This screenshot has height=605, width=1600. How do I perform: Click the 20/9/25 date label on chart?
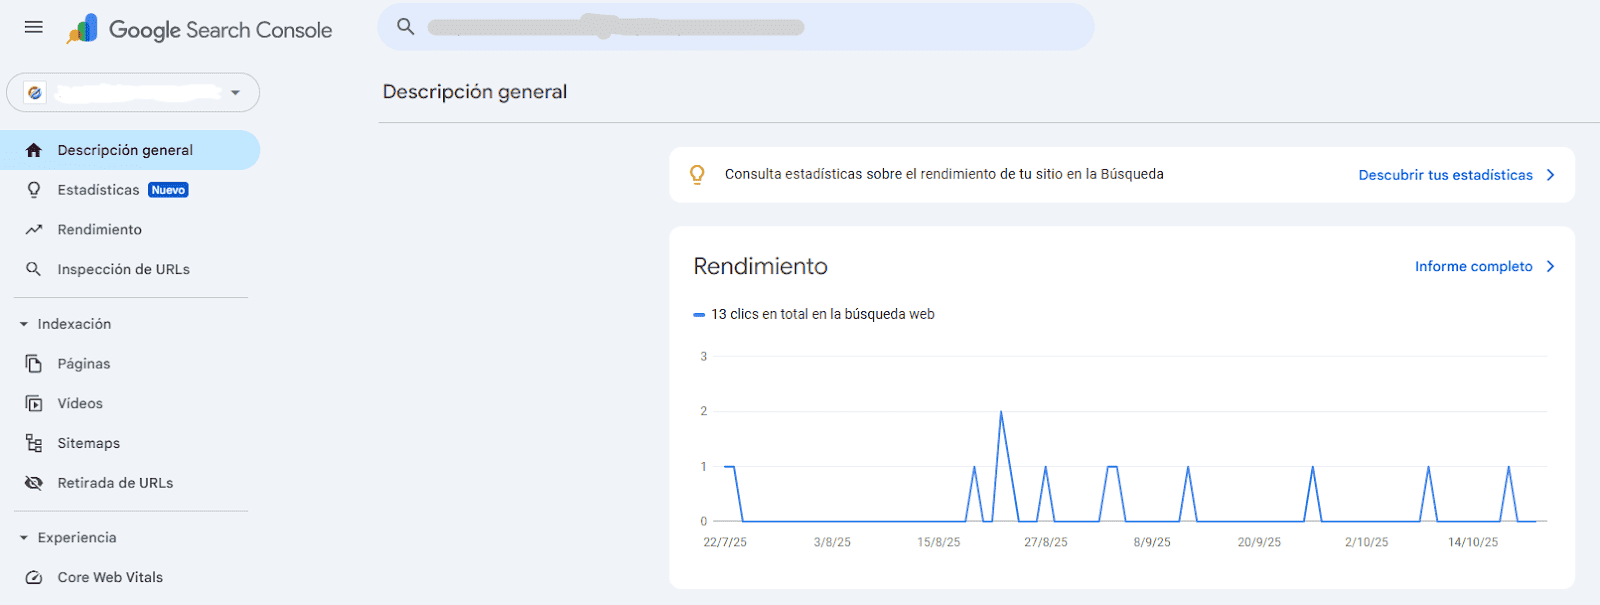click(x=1259, y=542)
